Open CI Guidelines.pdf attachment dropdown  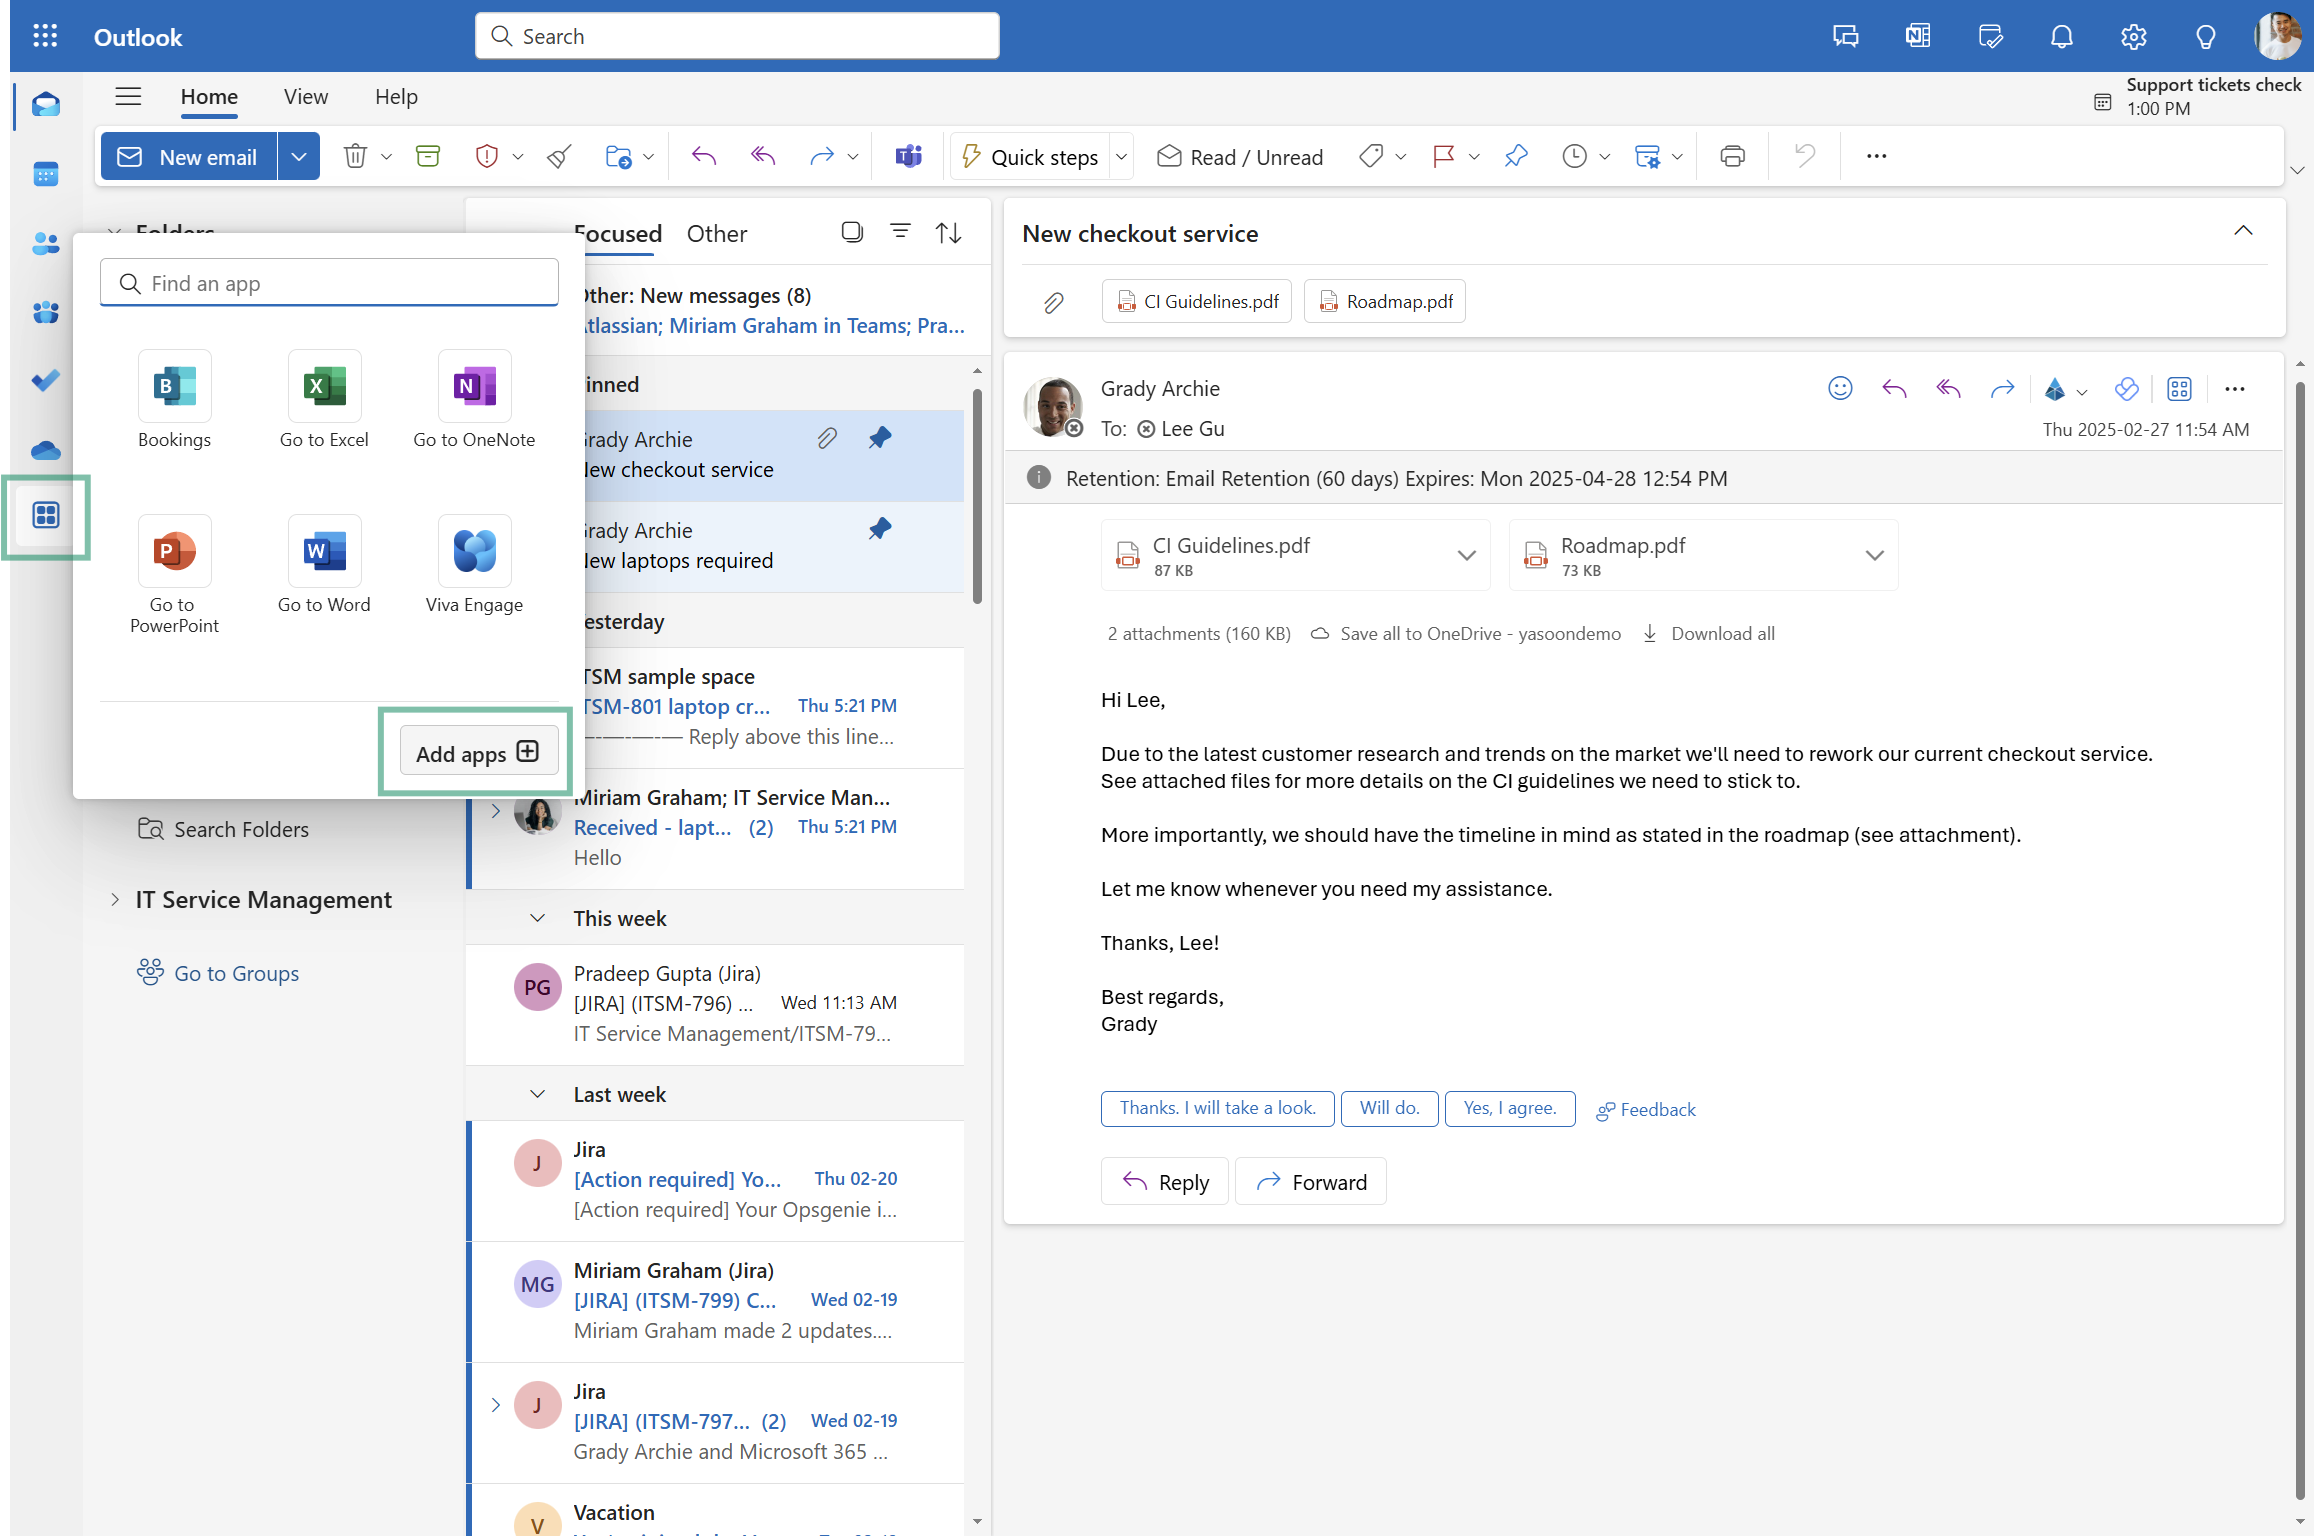coord(1466,556)
